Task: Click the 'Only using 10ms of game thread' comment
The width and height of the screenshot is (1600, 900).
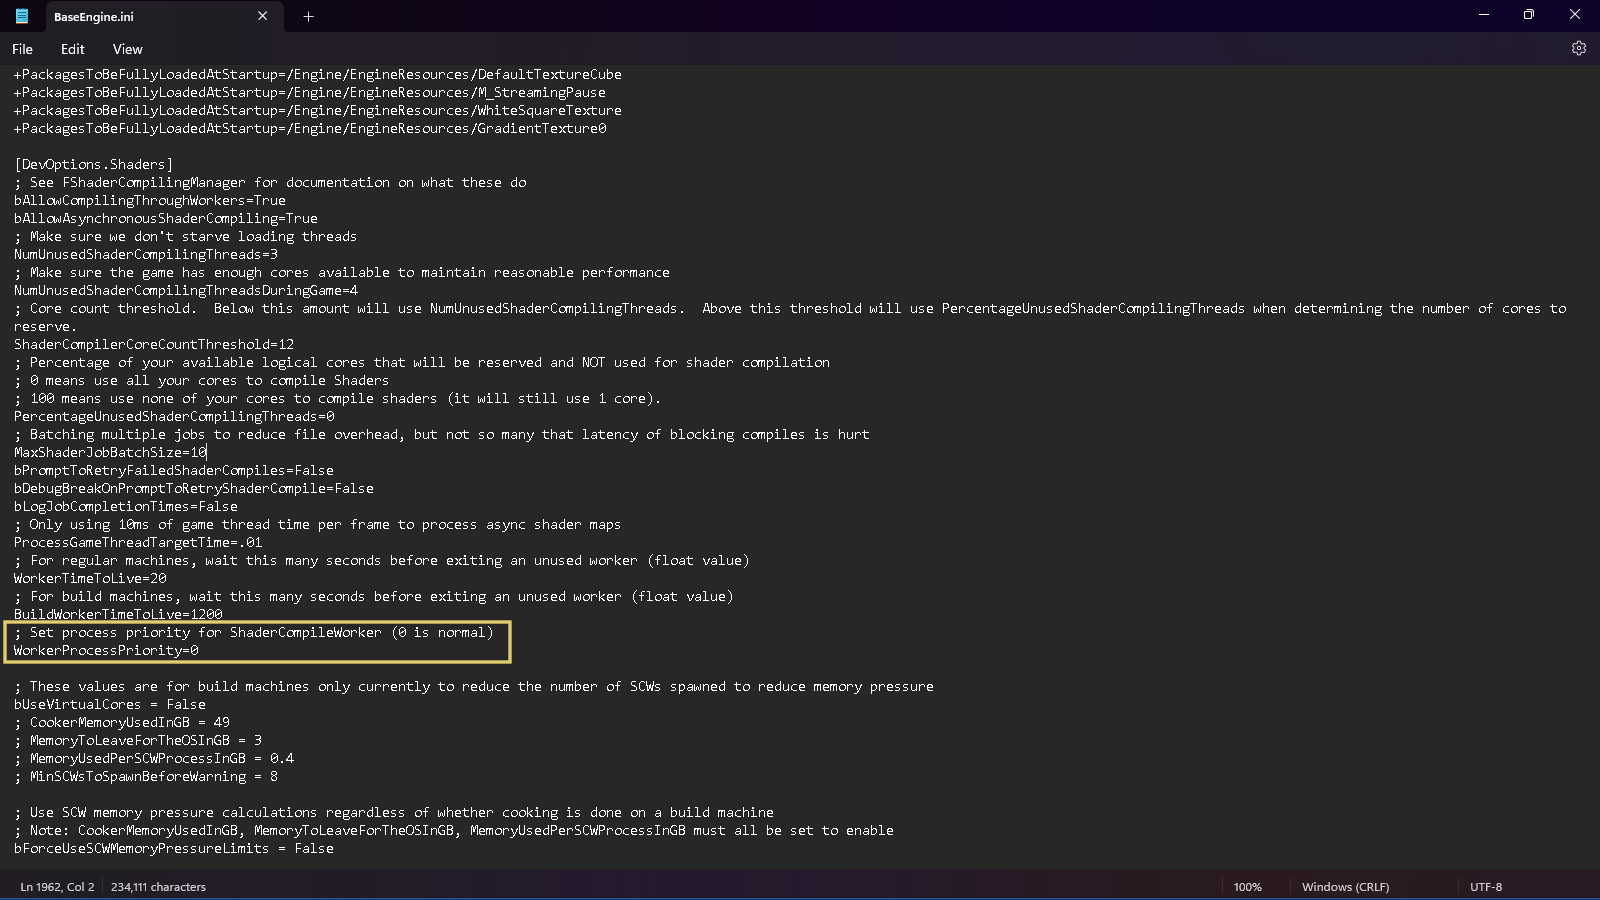Action: pos(318,524)
